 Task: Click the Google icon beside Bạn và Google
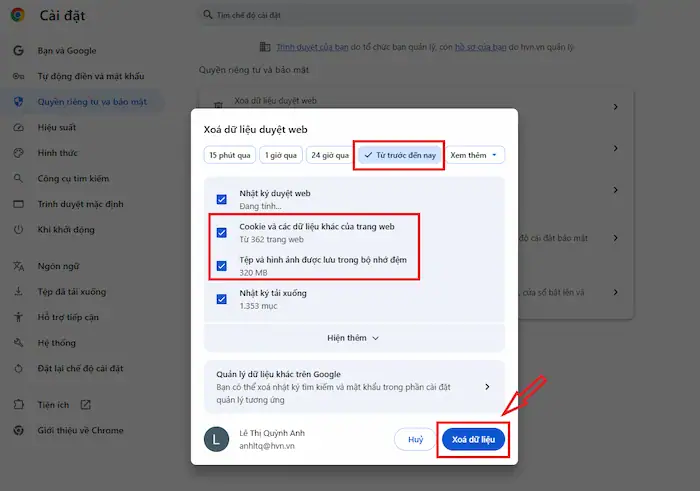pyautogui.click(x=18, y=50)
